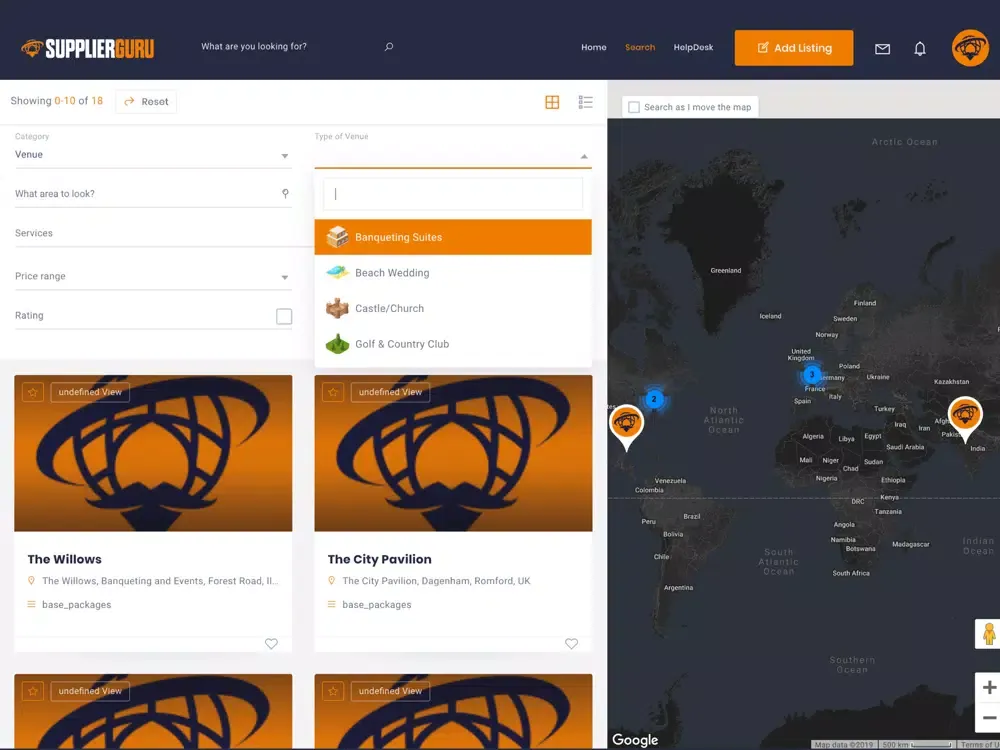Open HelpDesk nav link

click(x=693, y=47)
